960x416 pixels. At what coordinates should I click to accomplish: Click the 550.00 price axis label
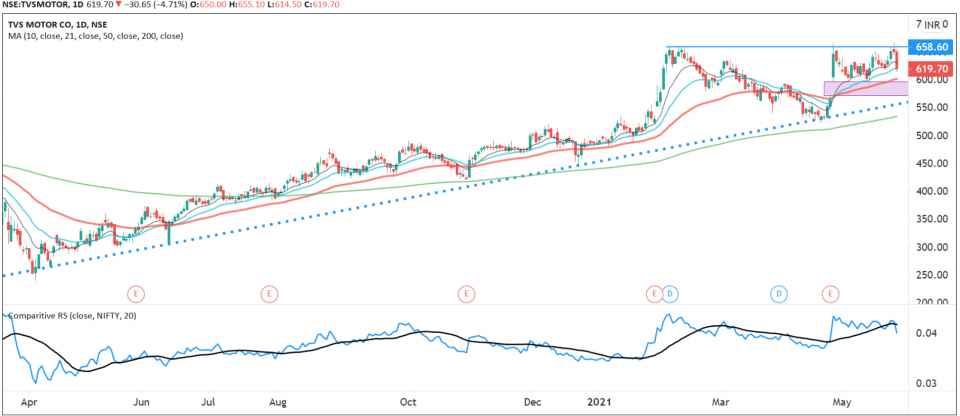coord(932,108)
